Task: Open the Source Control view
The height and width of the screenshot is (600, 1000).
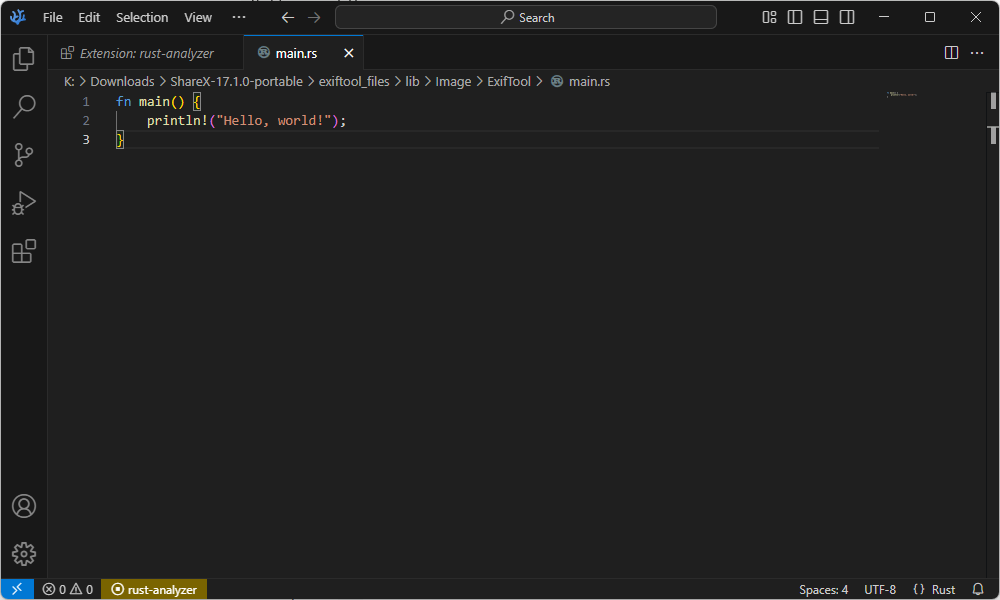Action: tap(24, 155)
